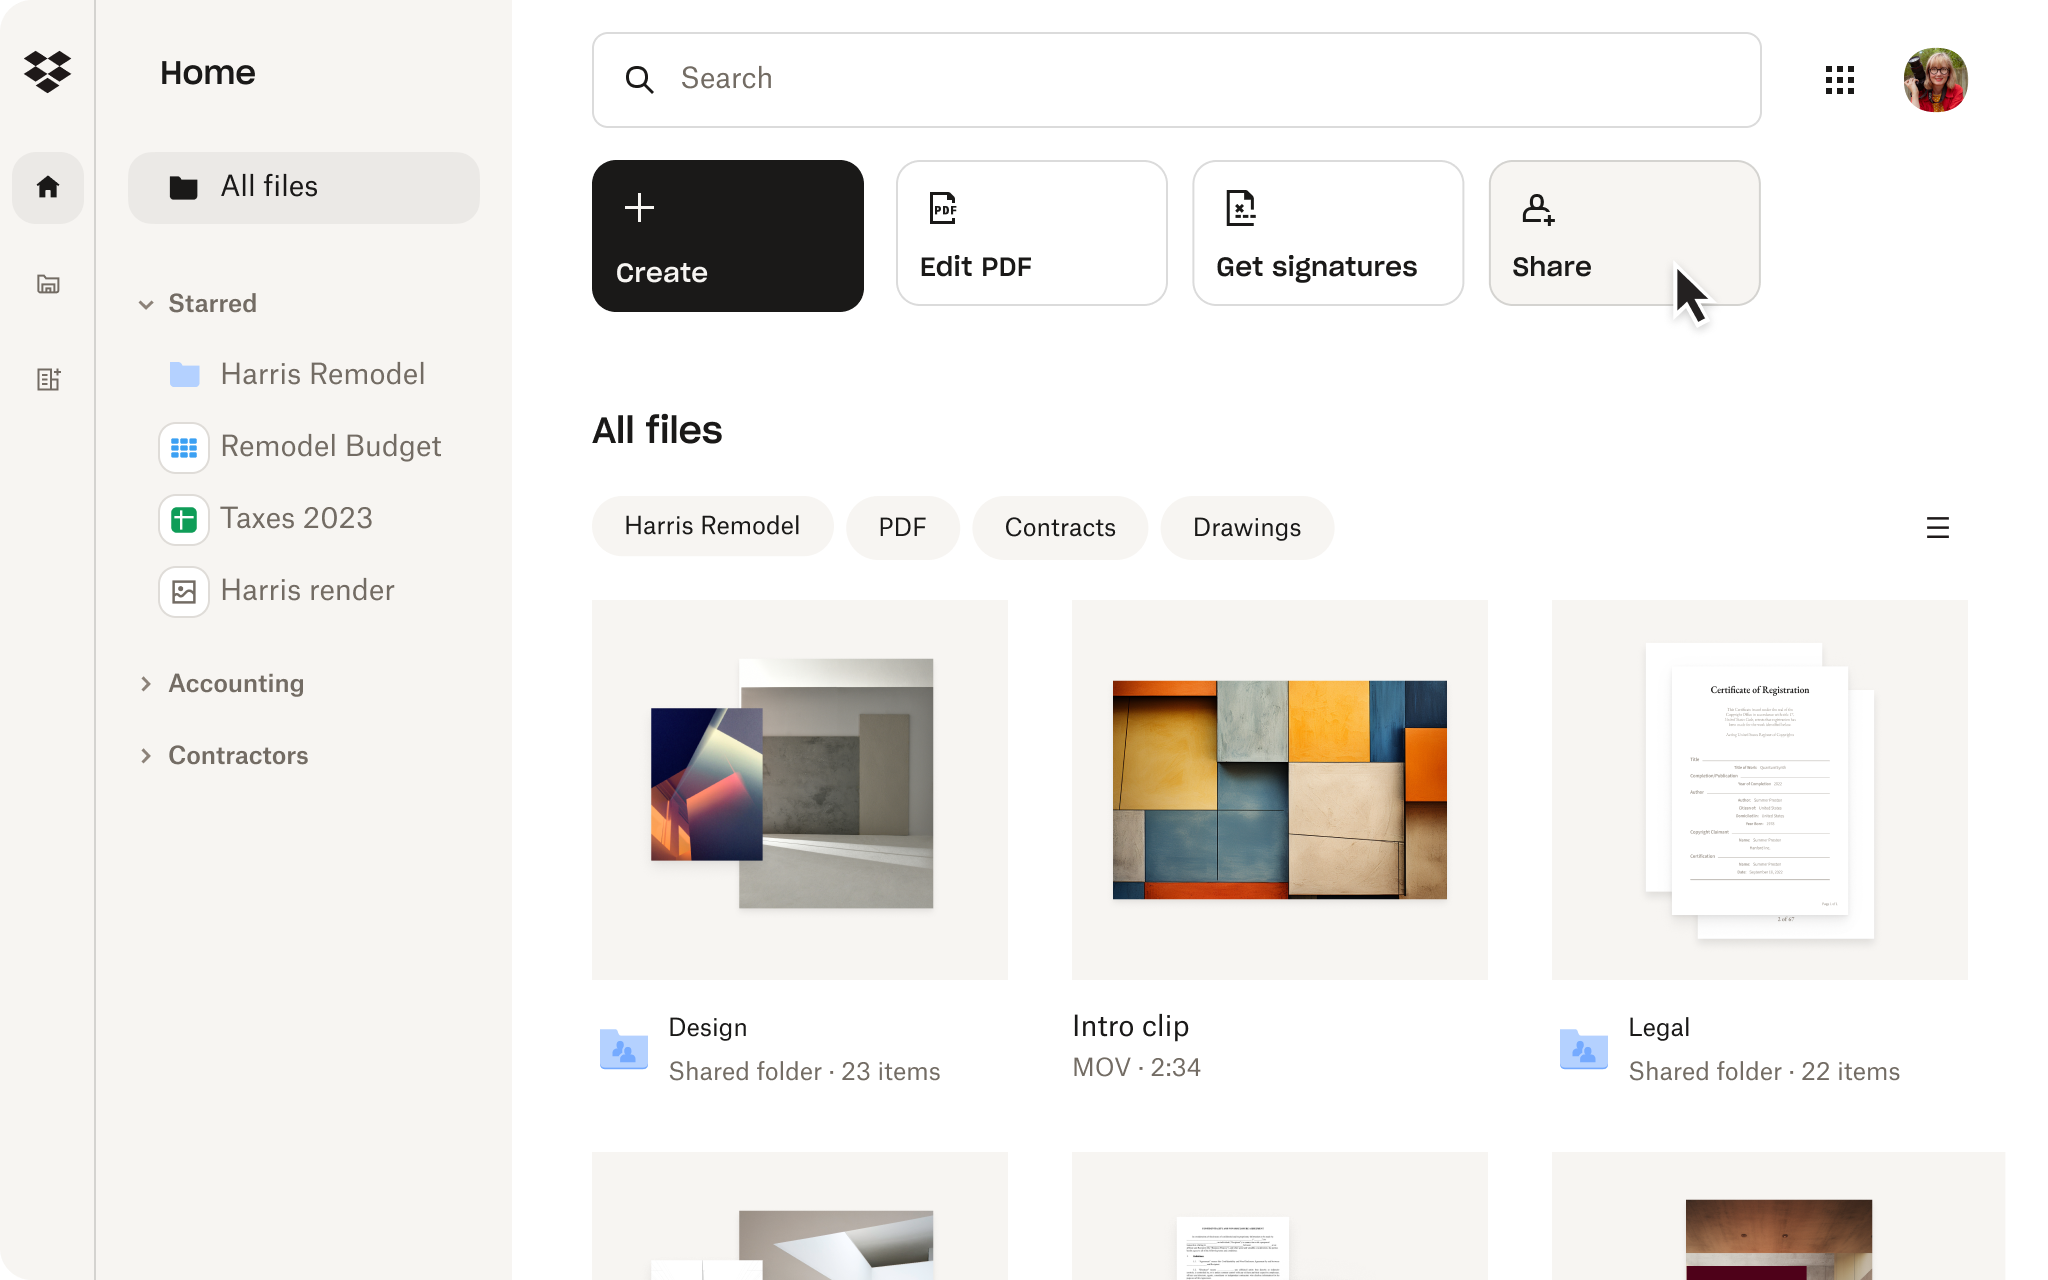Click the Edit PDF icon
Image resolution: width=2048 pixels, height=1280 pixels.
coord(941,208)
